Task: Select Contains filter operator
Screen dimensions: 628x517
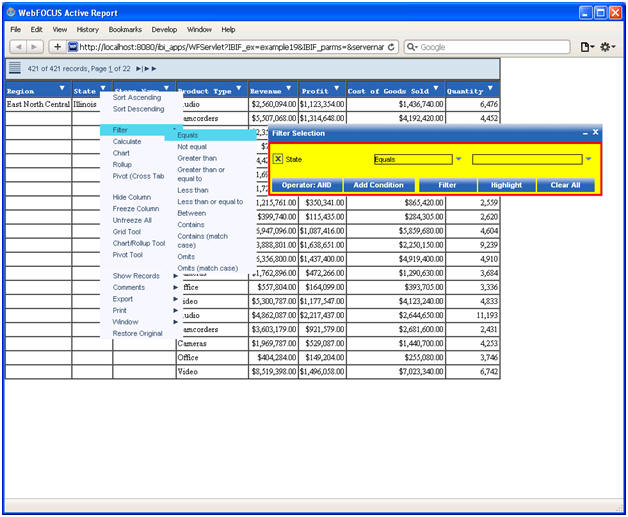Action: (x=191, y=225)
